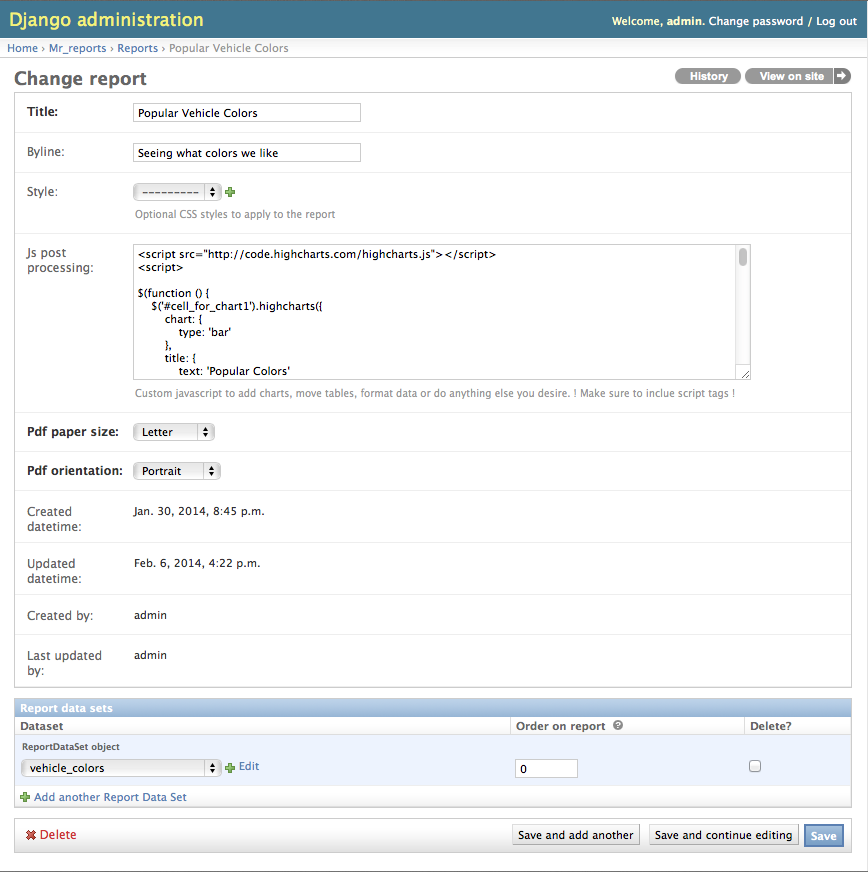Click green plus beside vehicle_colors dropdown
868x872 pixels.
click(230, 768)
